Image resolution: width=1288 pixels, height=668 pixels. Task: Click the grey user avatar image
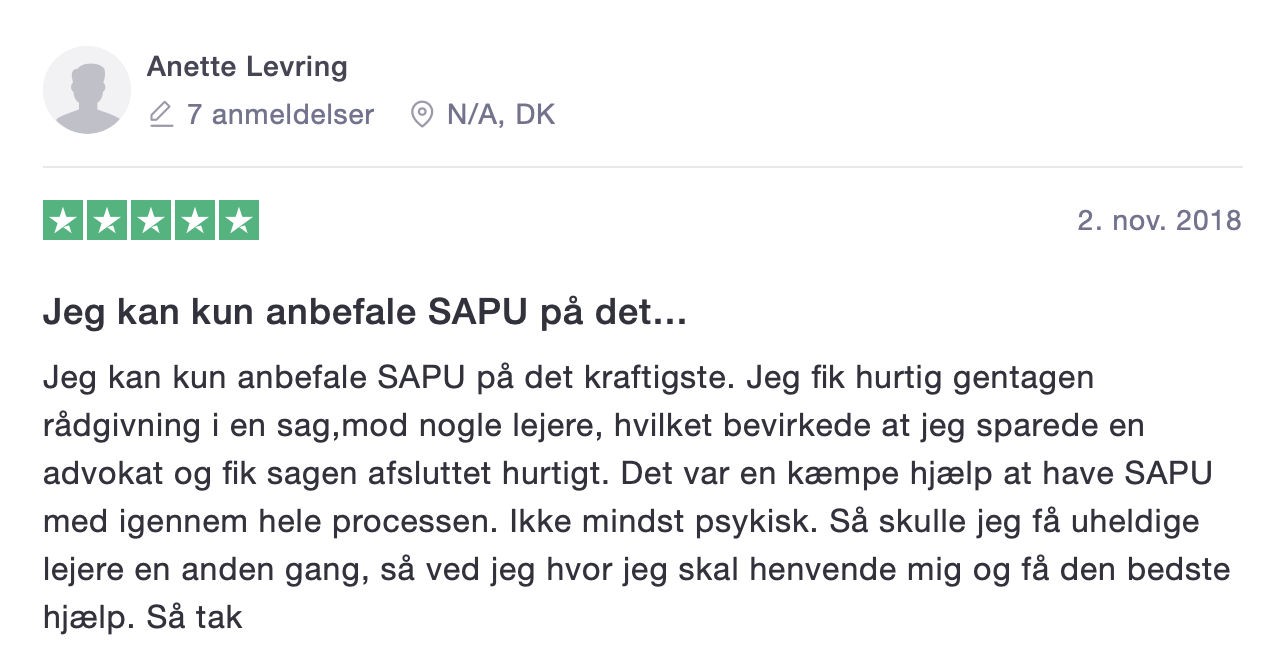87,90
